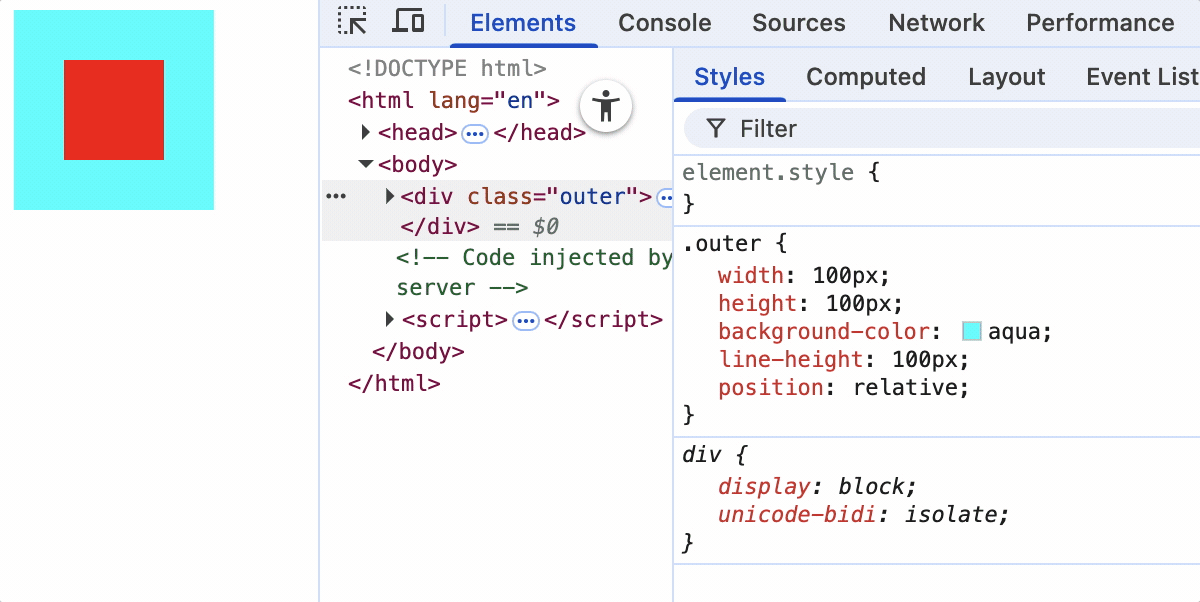Select the closing /div == $0 line

click(x=479, y=227)
